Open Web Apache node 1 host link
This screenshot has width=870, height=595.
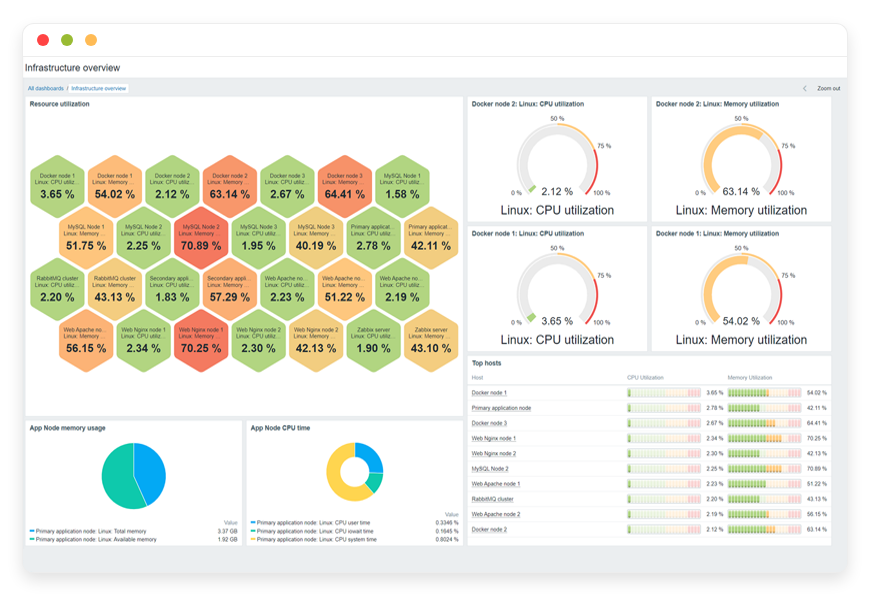tap(495, 484)
